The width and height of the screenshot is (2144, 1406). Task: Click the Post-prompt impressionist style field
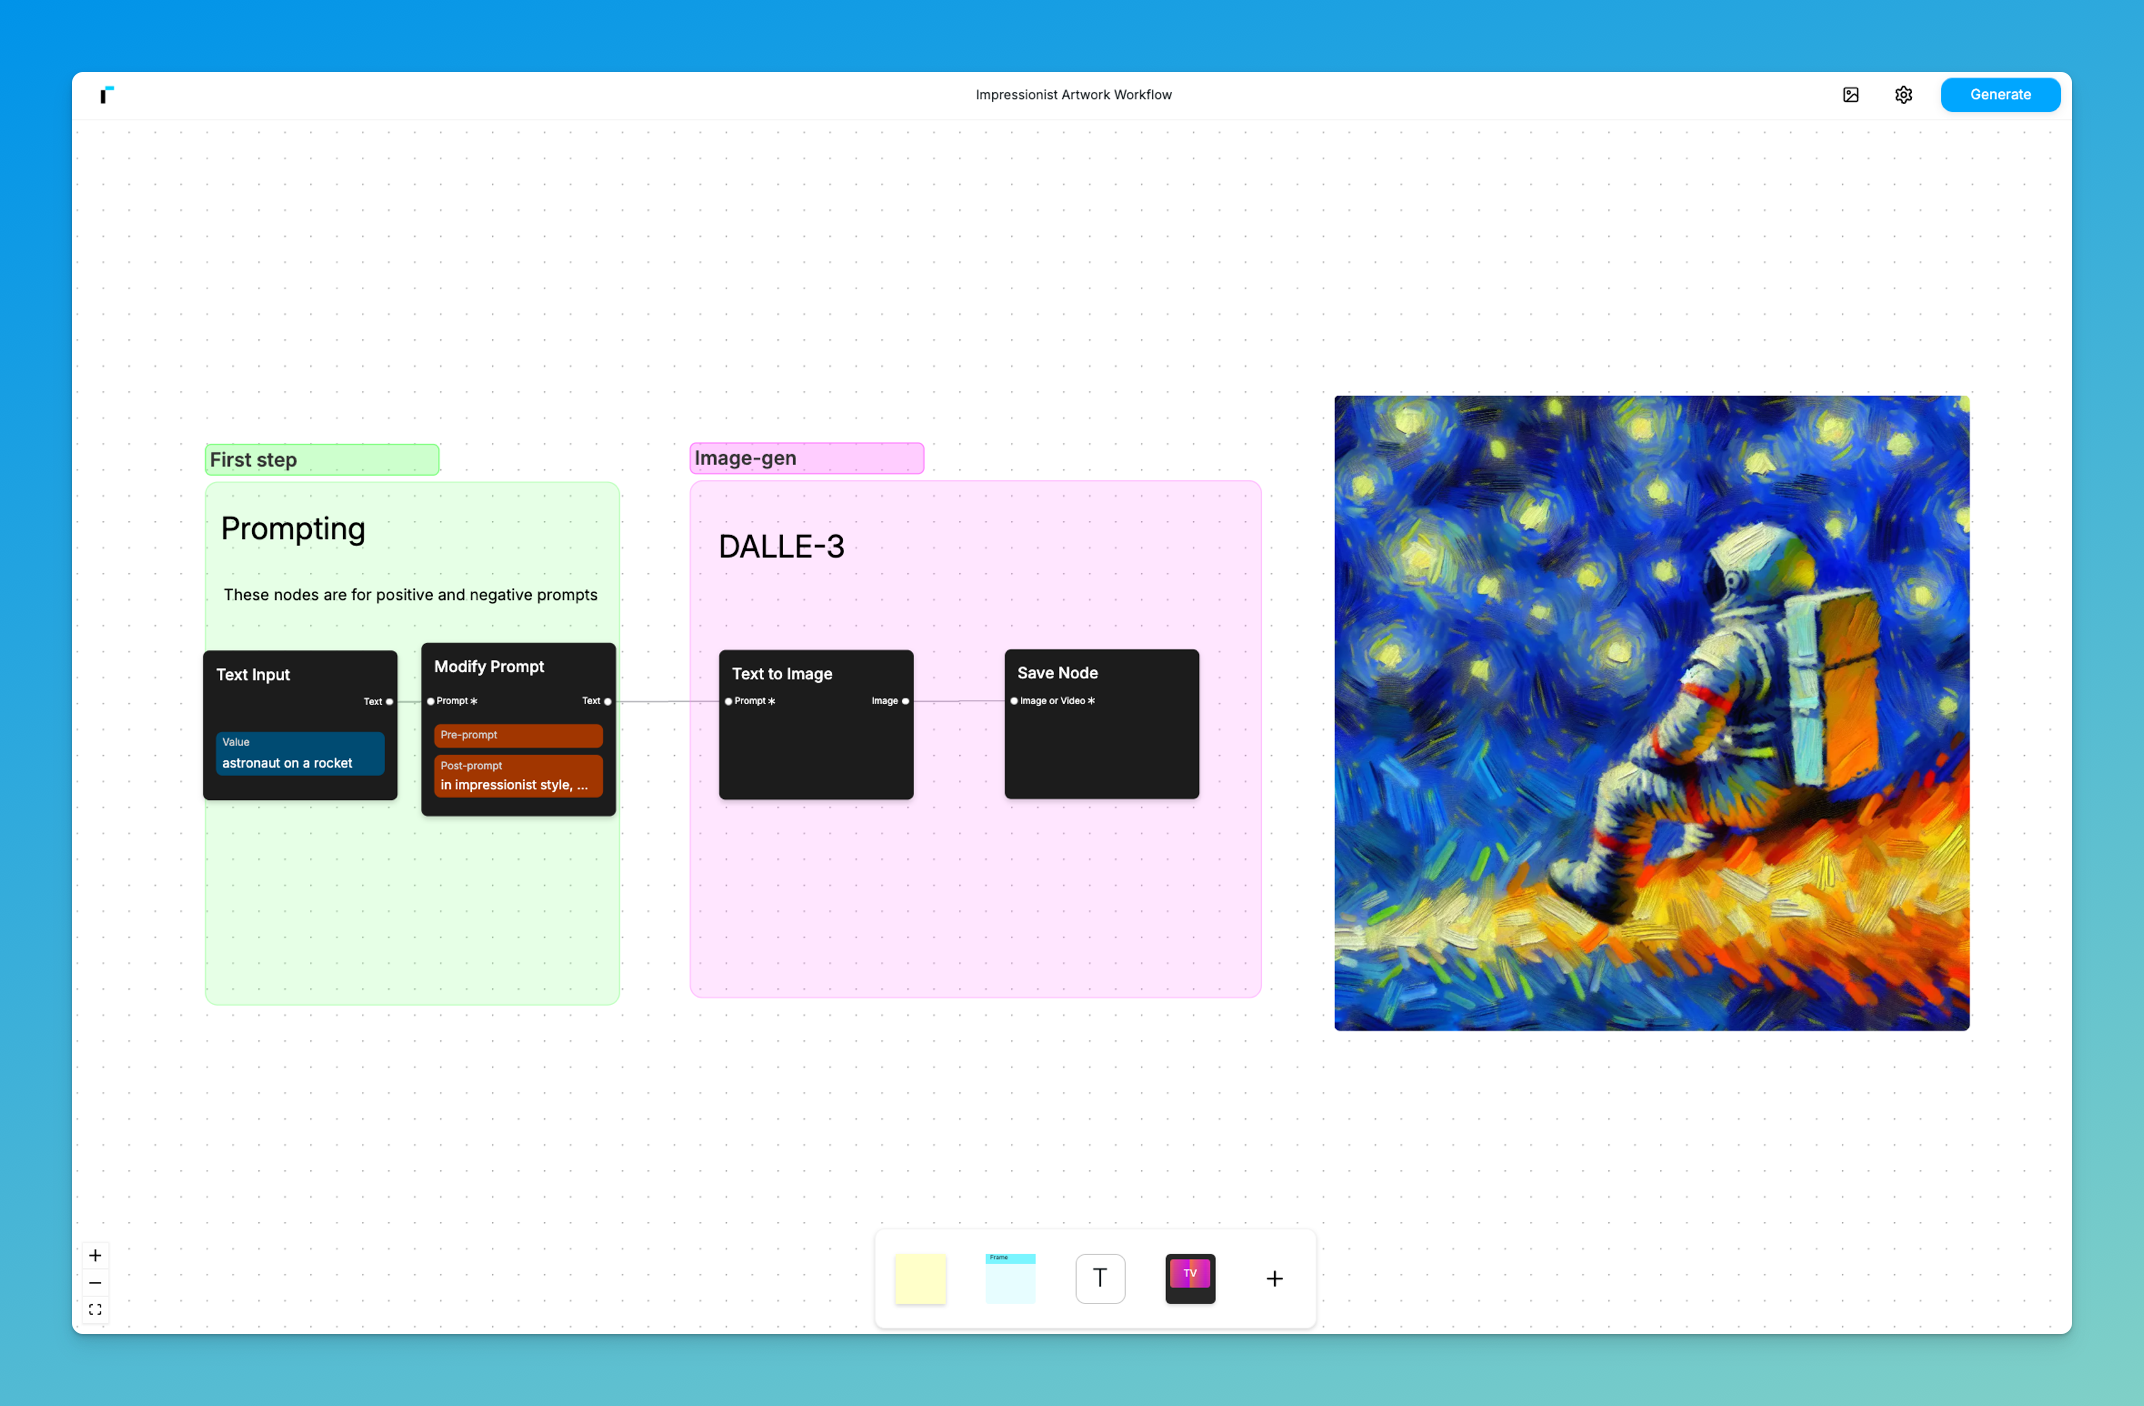(518, 776)
